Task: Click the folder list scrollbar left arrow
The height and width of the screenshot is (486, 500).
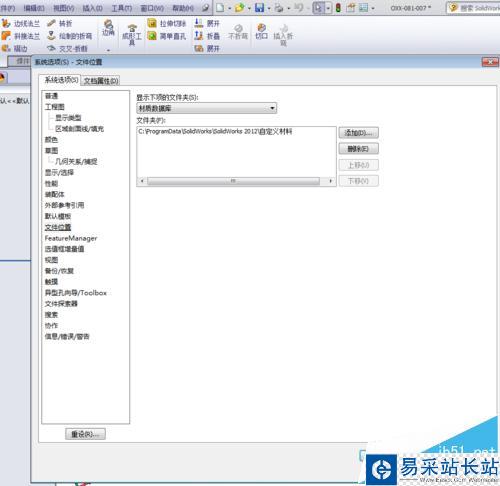Action: click(x=142, y=181)
